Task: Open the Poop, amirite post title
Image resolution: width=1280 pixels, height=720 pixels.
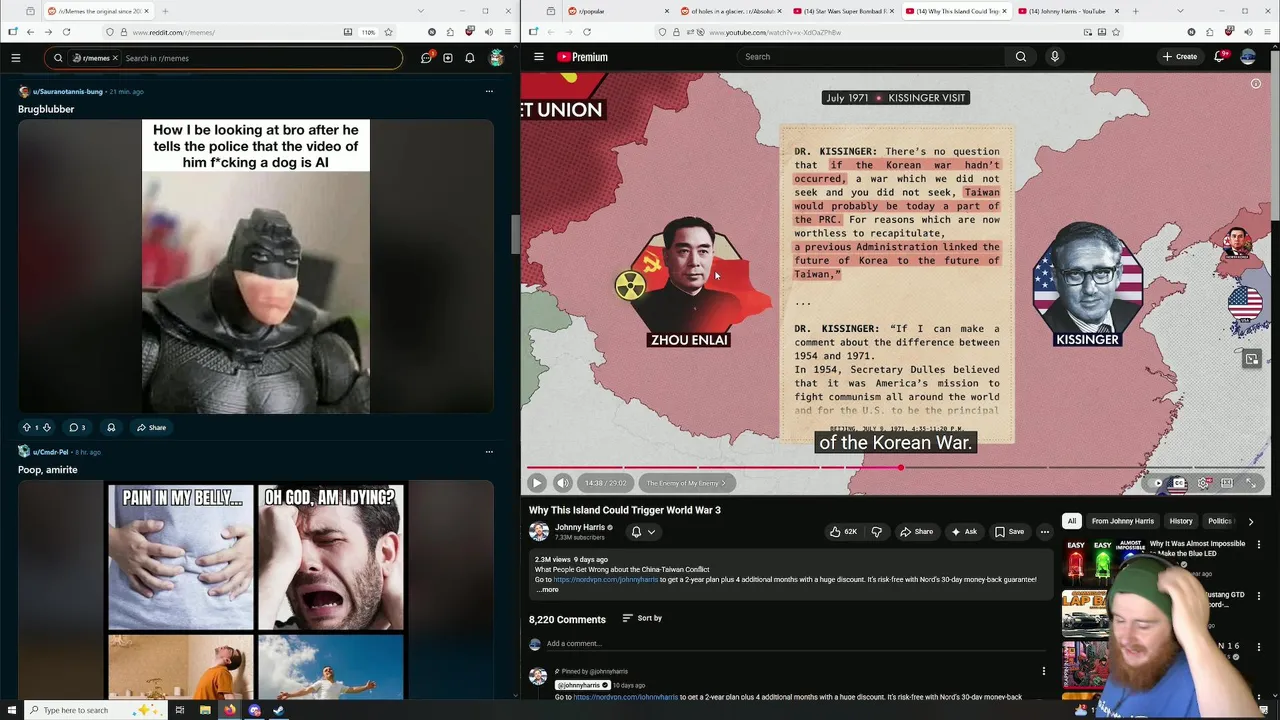Action: (x=47, y=470)
